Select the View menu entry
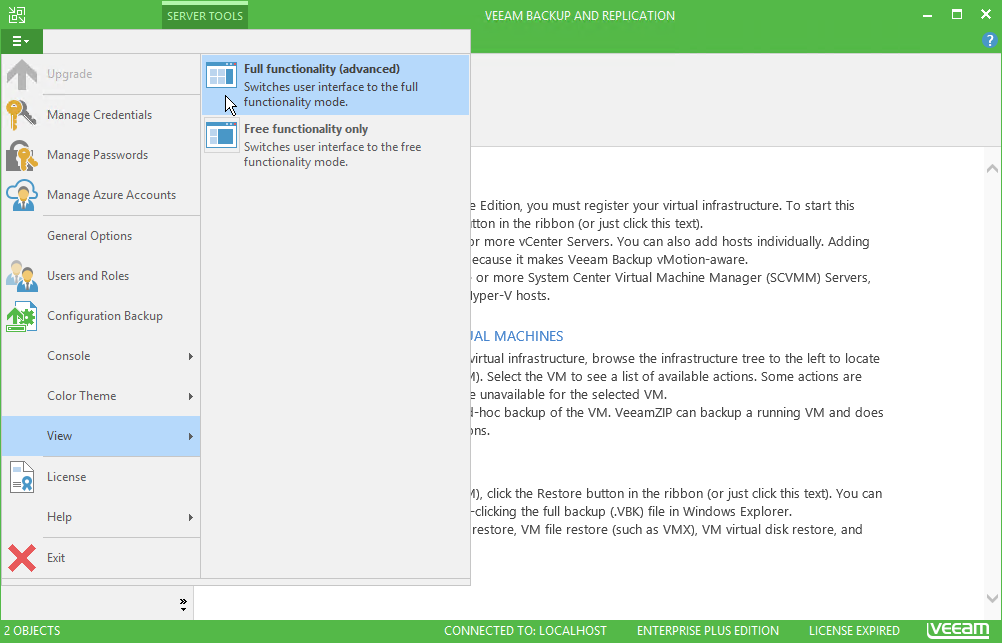Screen dimensions: 1002x643 101,437
